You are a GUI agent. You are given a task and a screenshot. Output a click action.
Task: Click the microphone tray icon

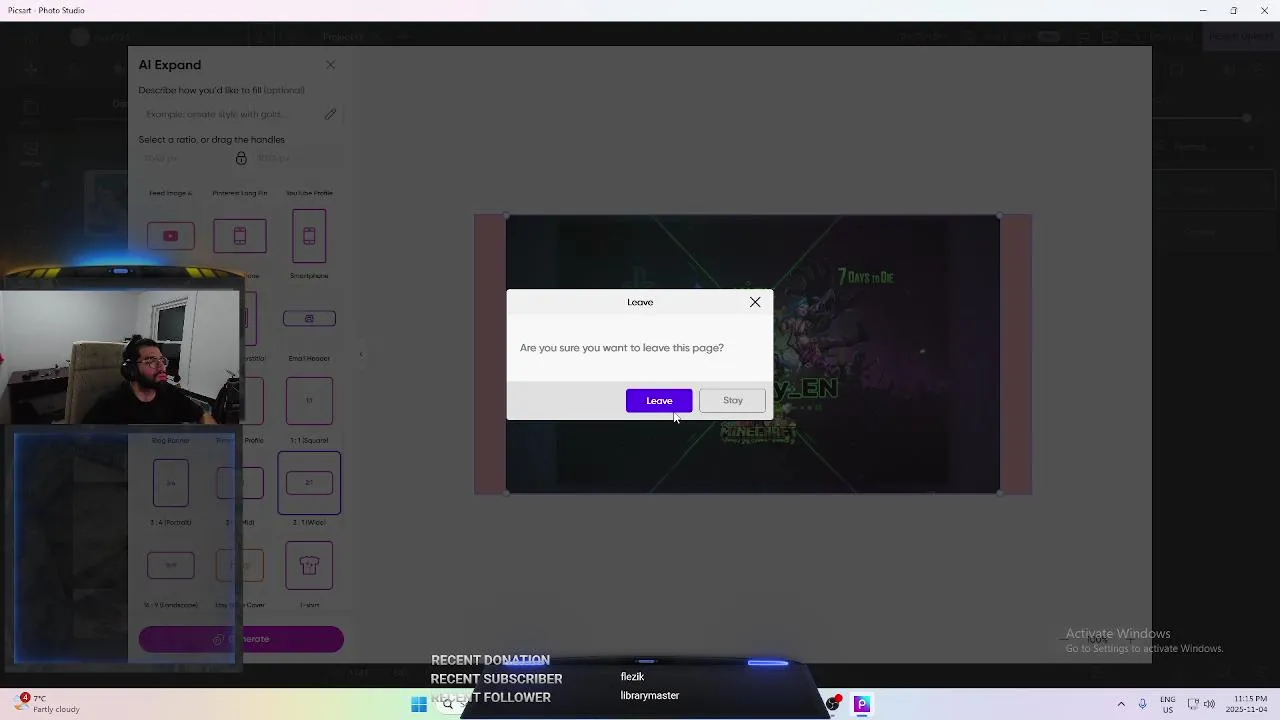1142,704
